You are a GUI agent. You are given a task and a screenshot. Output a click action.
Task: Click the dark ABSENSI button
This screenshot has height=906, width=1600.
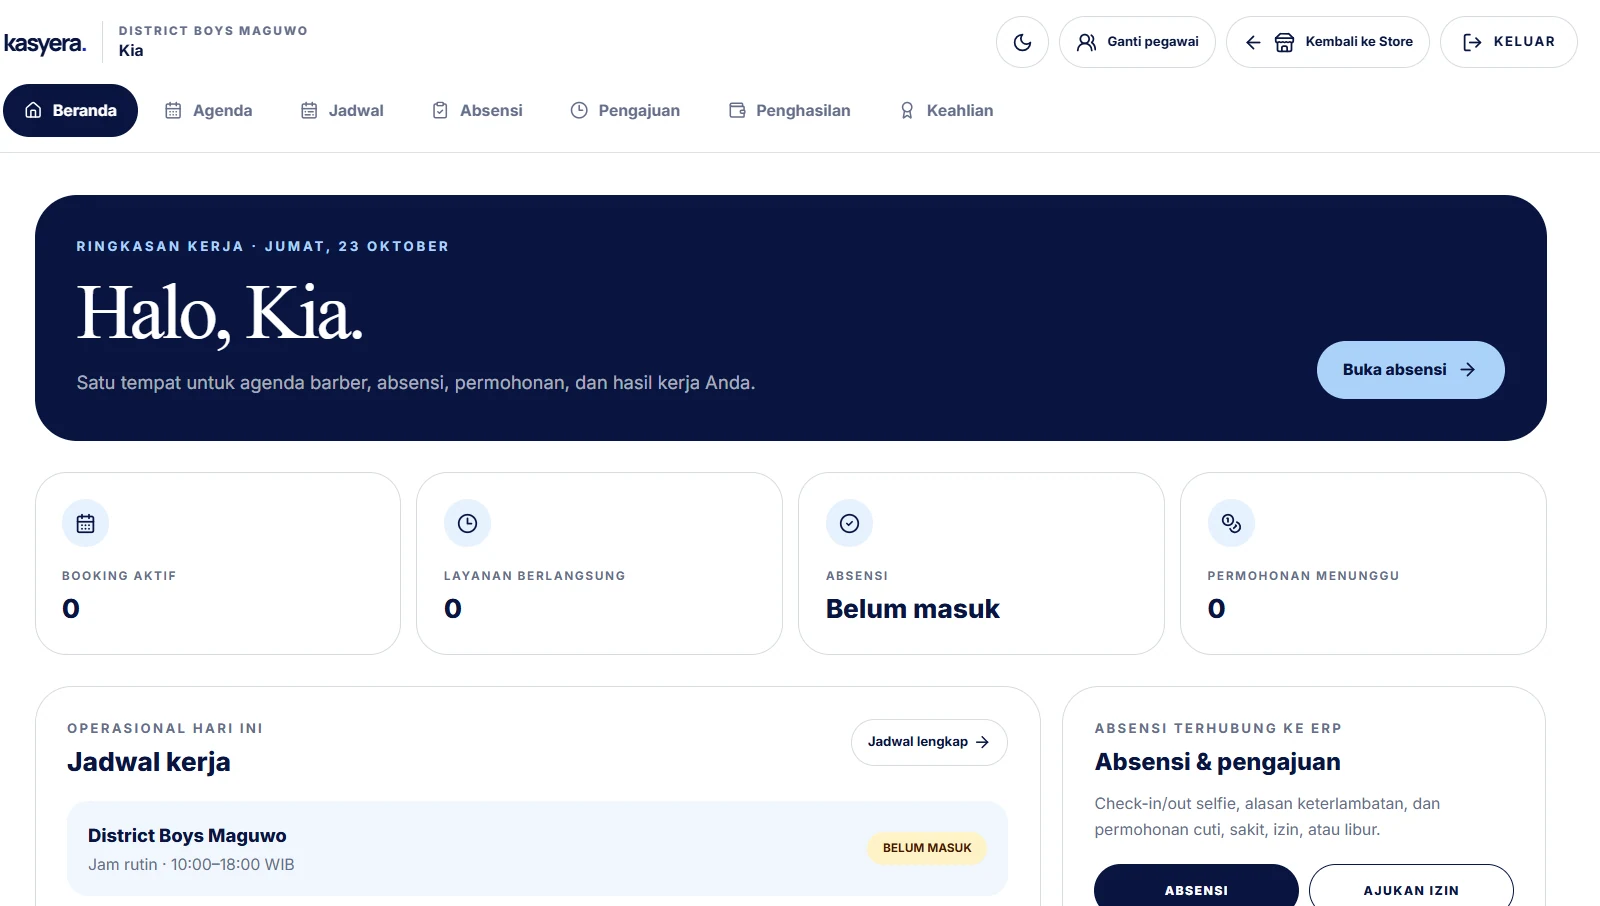(x=1196, y=888)
